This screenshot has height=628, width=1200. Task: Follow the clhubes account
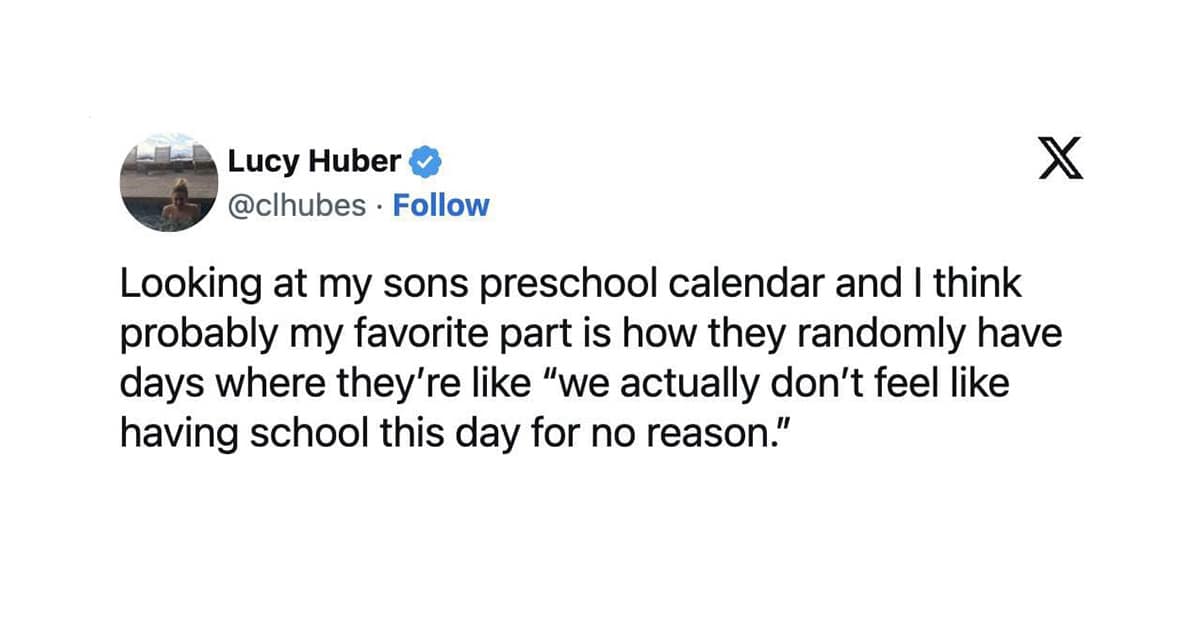pos(441,205)
